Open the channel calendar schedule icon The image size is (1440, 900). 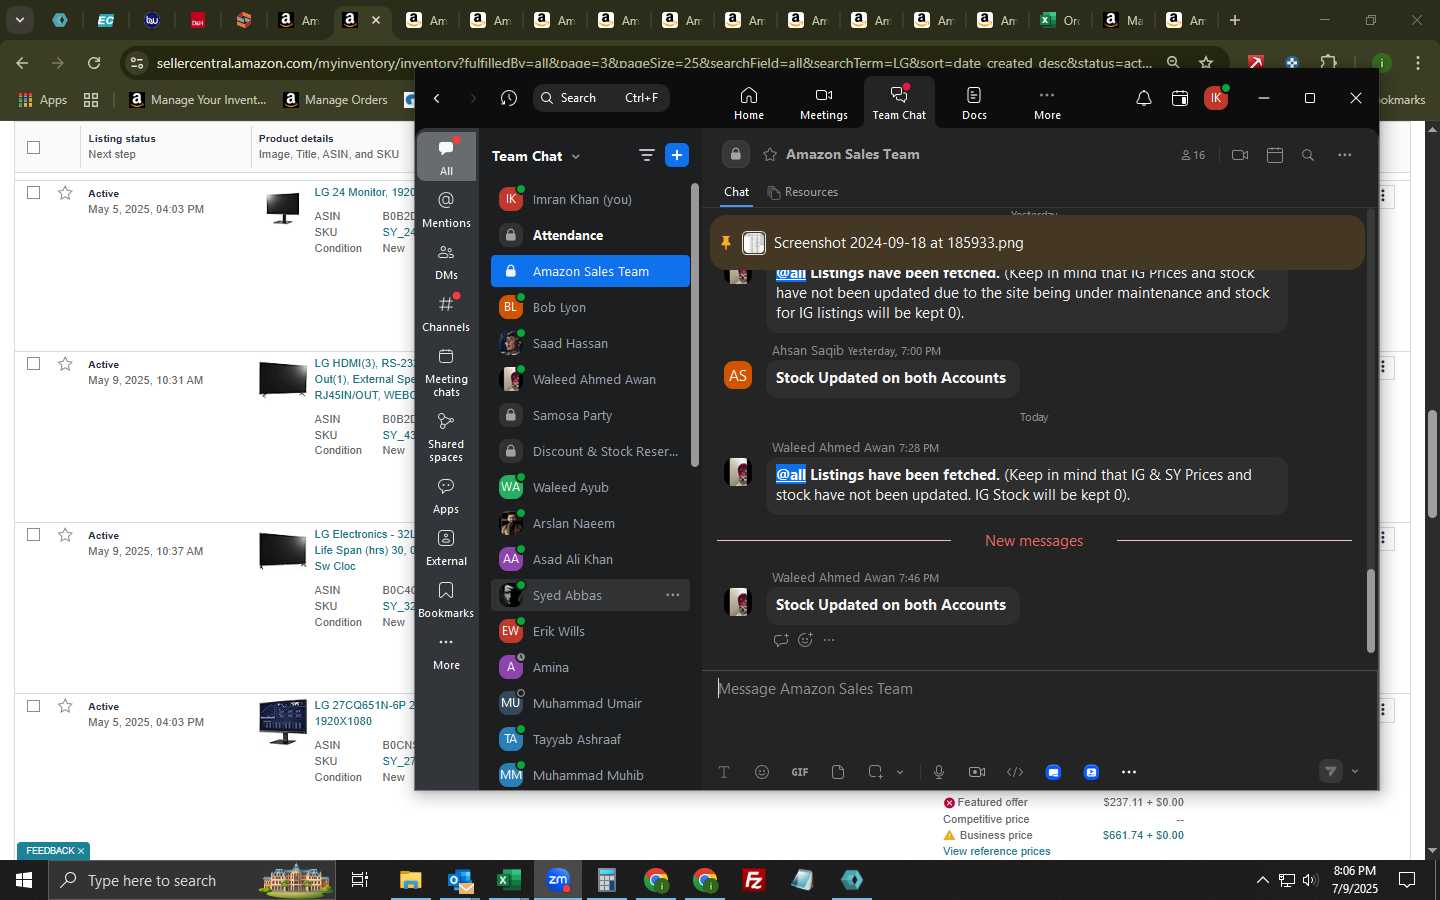pos(1274,155)
